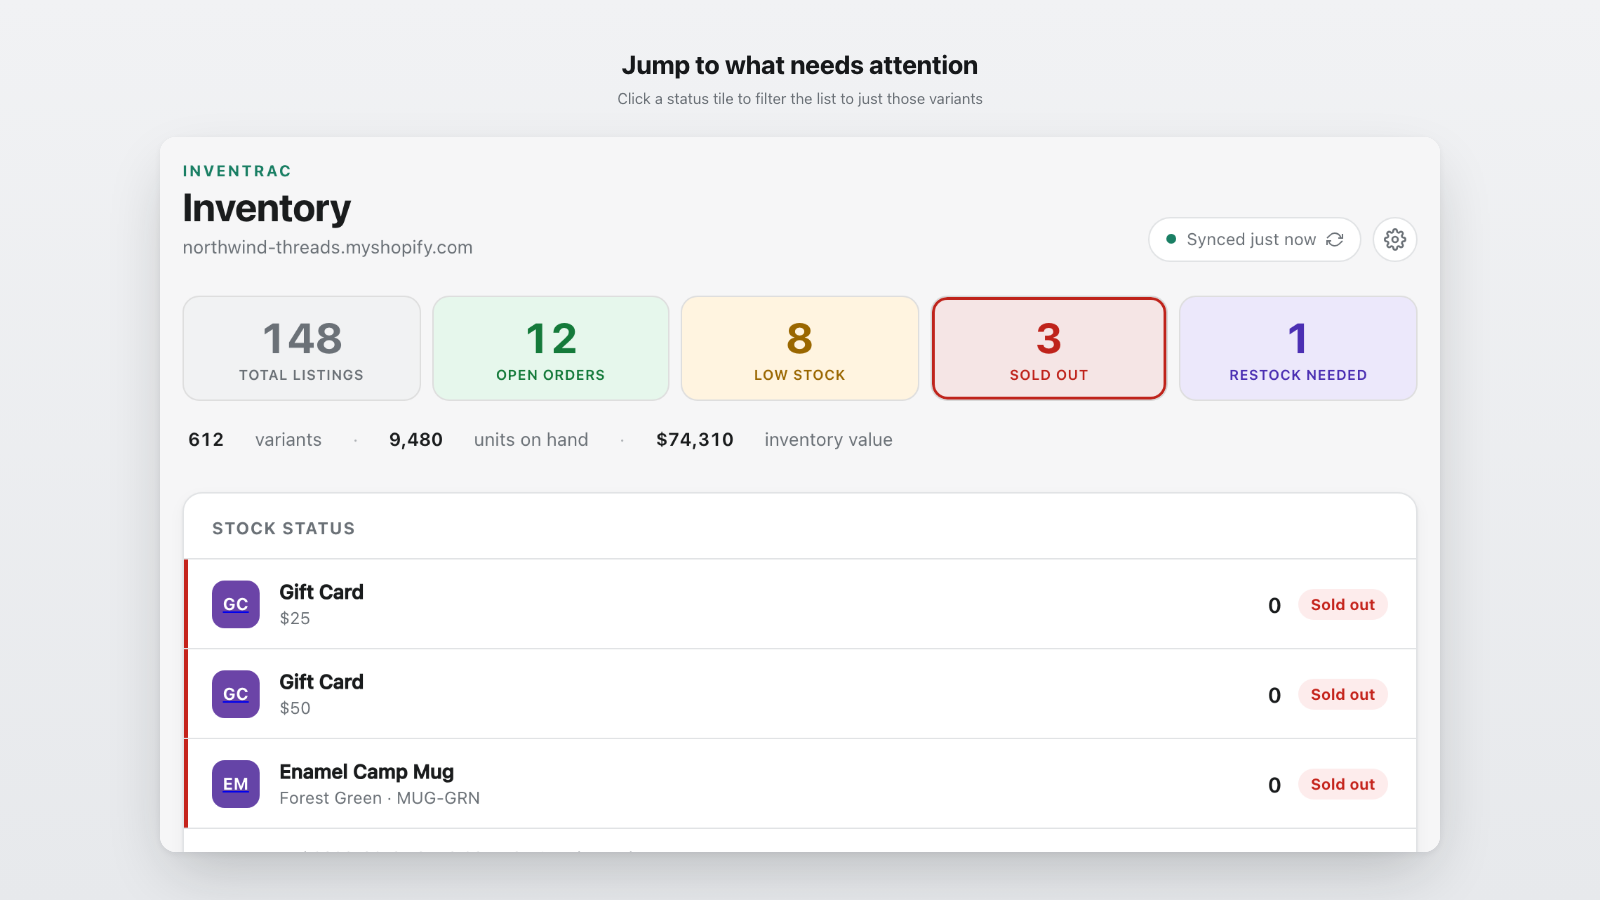1600x900 pixels.
Task: Click the green sync status dot
Action: 1171,240
